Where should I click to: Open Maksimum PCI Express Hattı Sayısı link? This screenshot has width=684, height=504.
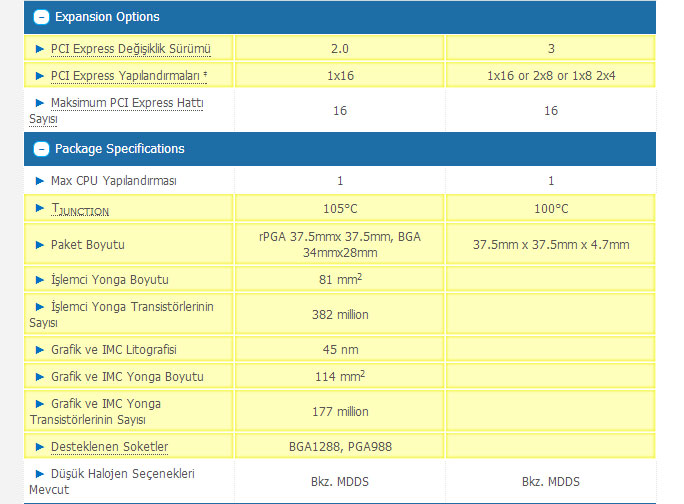[x=116, y=111]
